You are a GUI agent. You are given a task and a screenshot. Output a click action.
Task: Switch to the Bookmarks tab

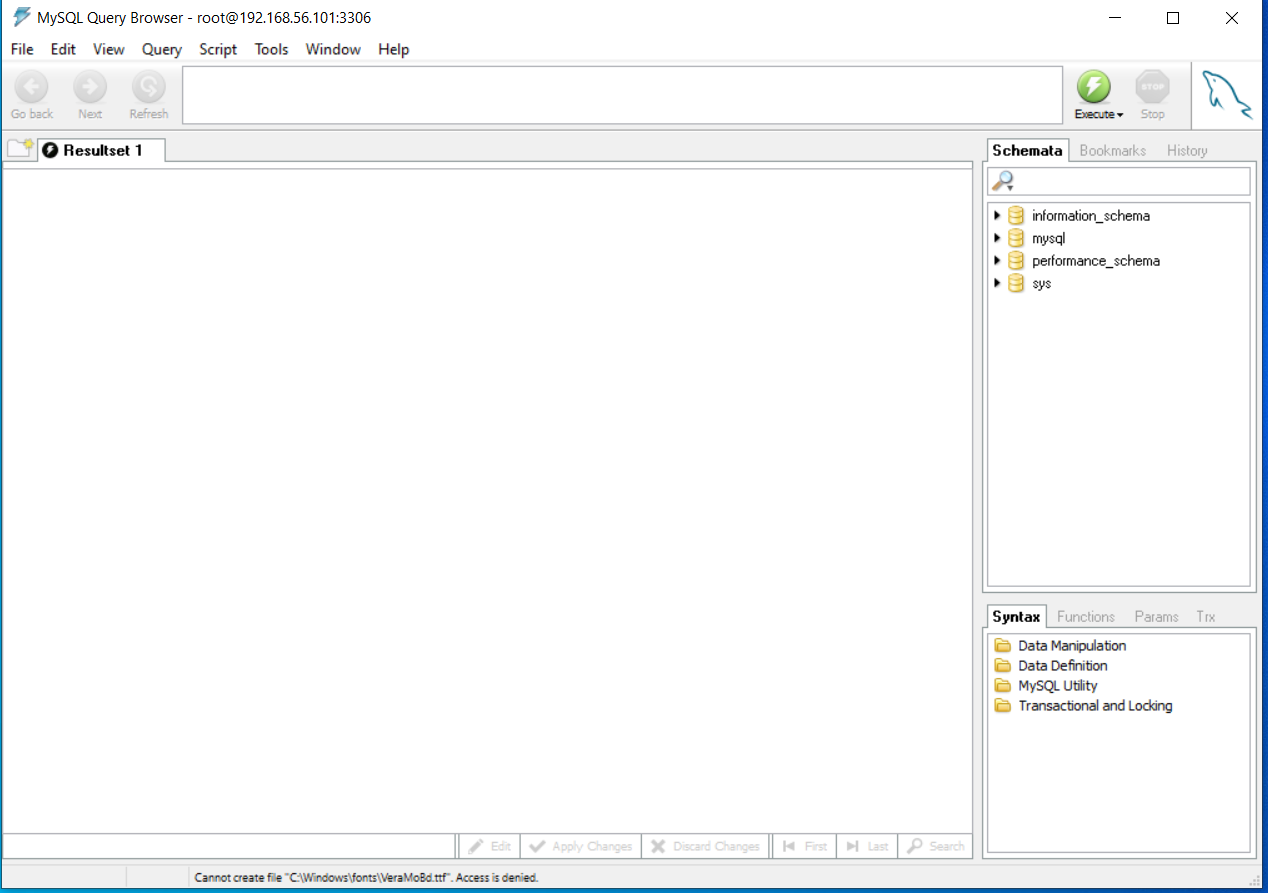1113,150
